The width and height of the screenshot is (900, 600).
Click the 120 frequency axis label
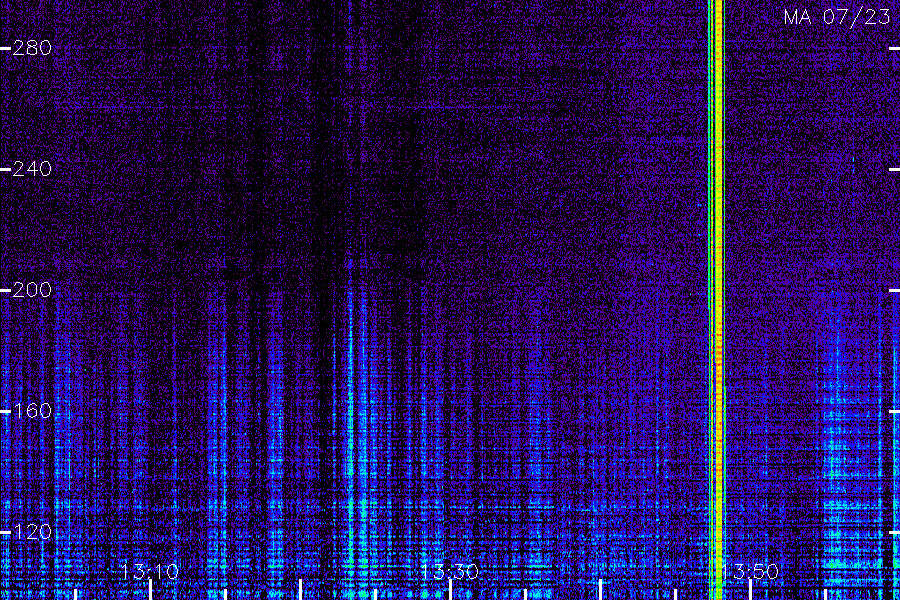[32, 532]
